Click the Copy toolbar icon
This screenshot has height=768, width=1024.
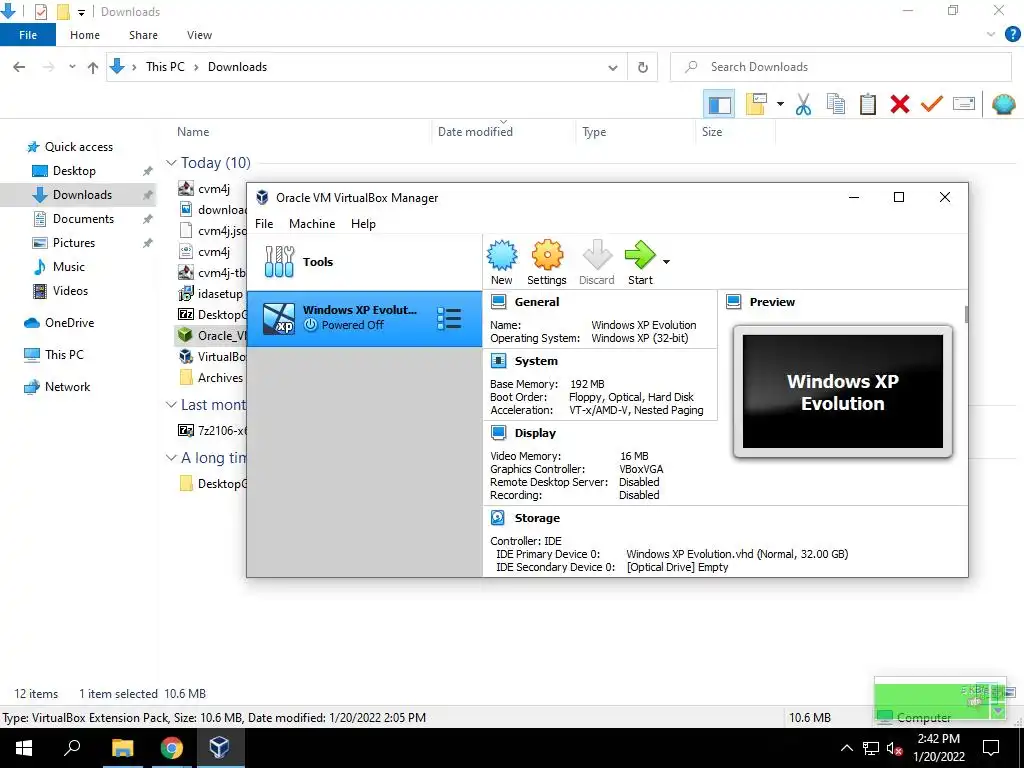(x=835, y=104)
